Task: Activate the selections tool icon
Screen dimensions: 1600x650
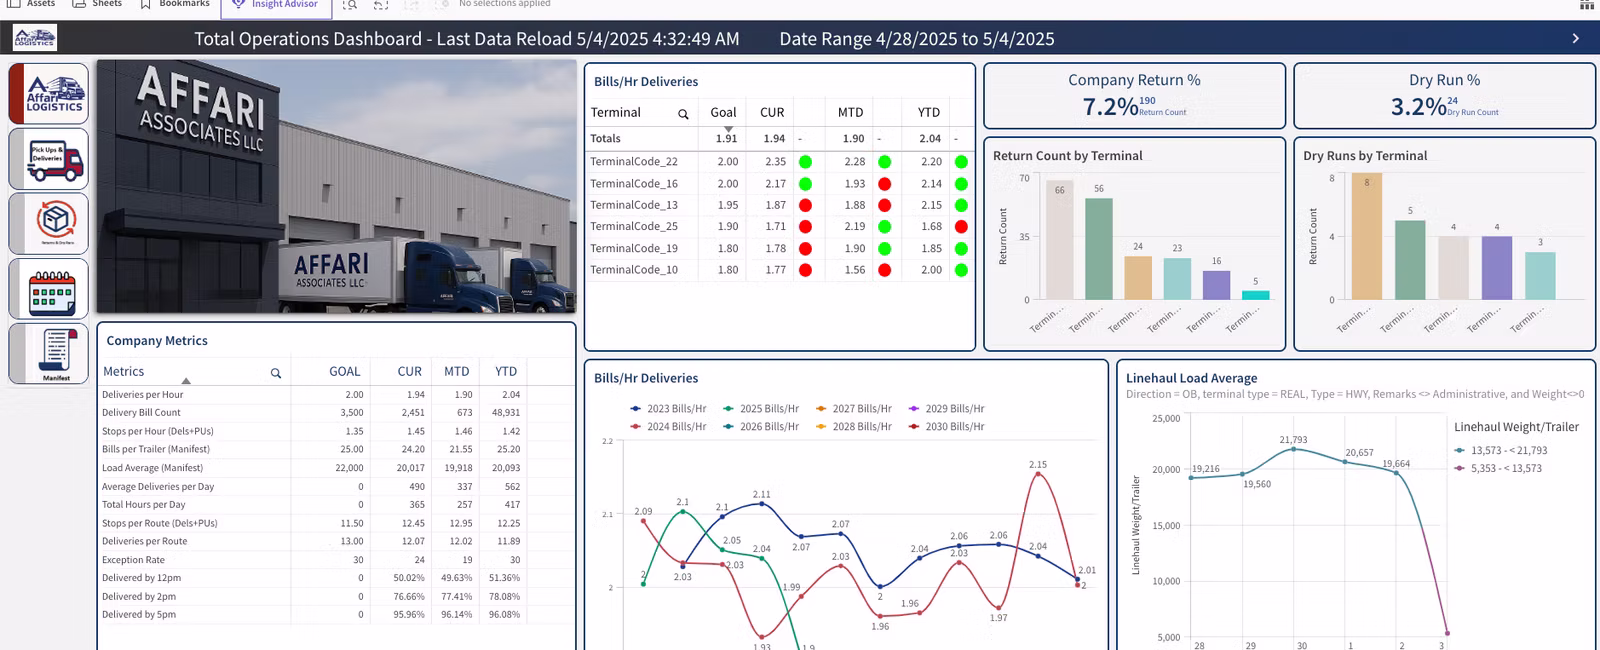Action: tap(381, 5)
